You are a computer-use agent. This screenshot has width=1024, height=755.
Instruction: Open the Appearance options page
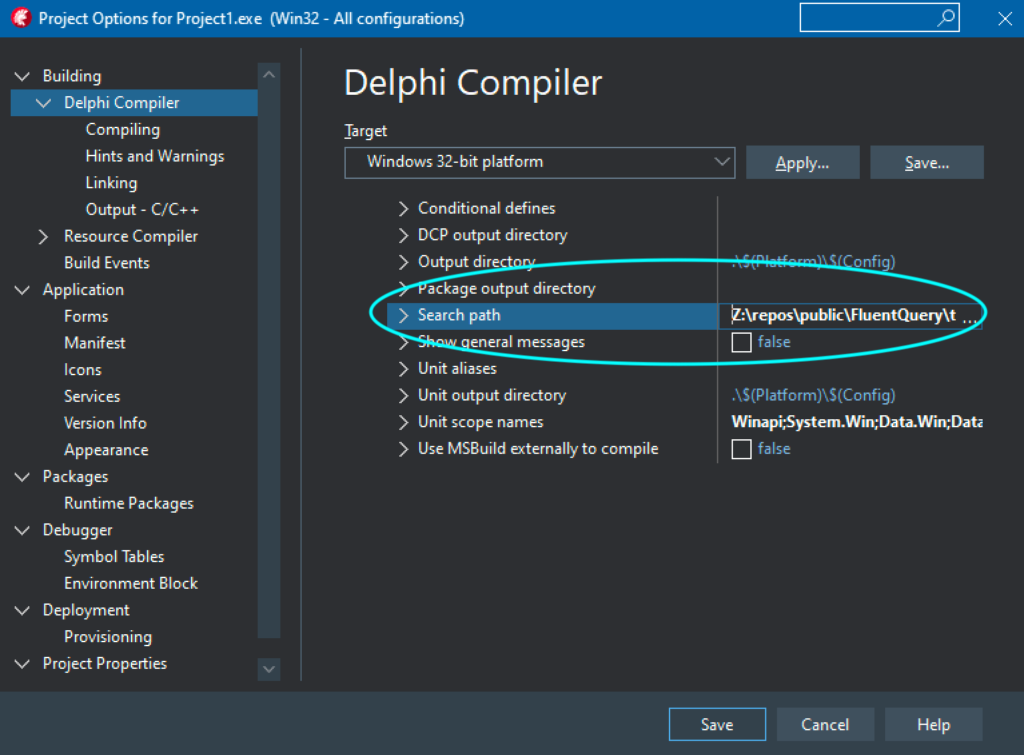(106, 450)
